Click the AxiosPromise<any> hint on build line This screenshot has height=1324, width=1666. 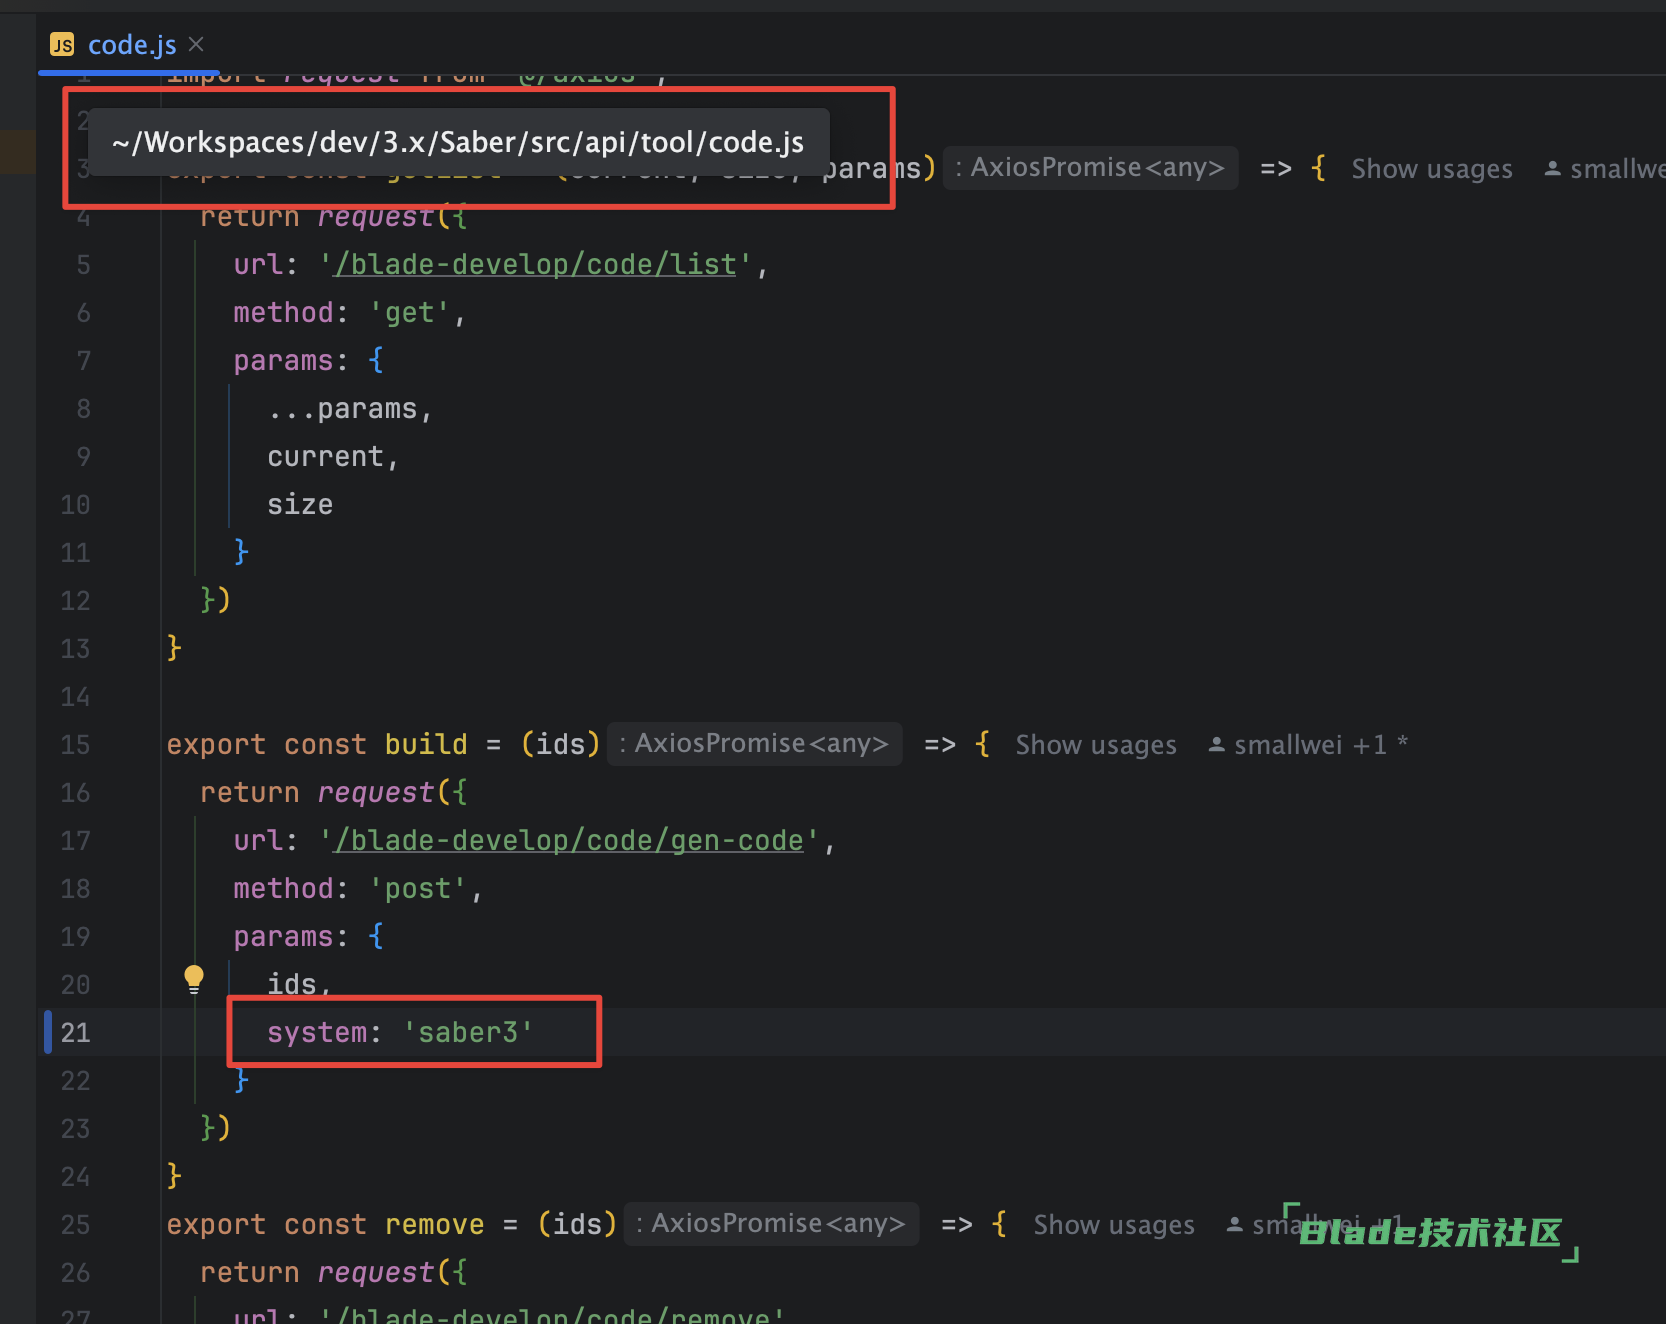coord(755,744)
